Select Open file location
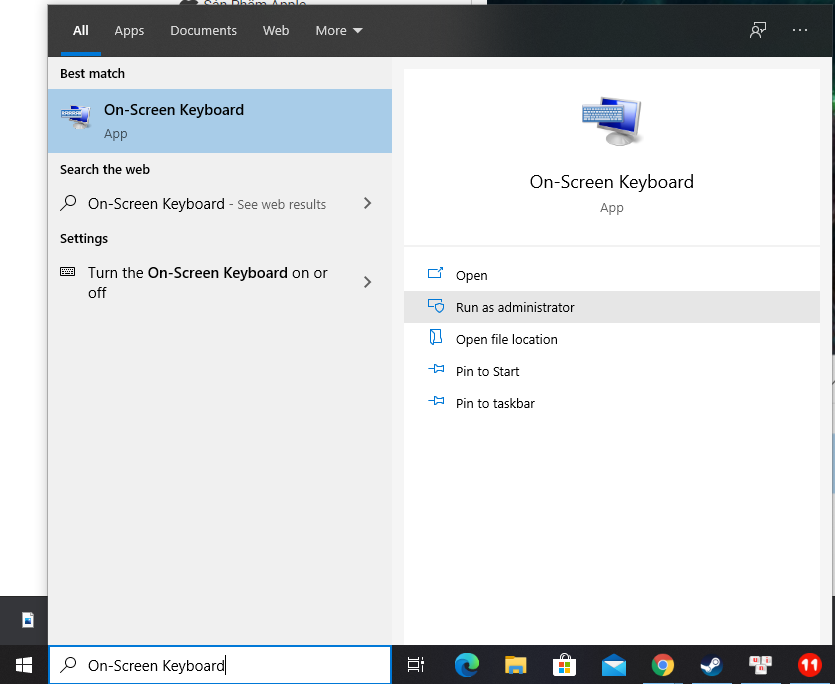The image size is (835, 684). tap(506, 340)
